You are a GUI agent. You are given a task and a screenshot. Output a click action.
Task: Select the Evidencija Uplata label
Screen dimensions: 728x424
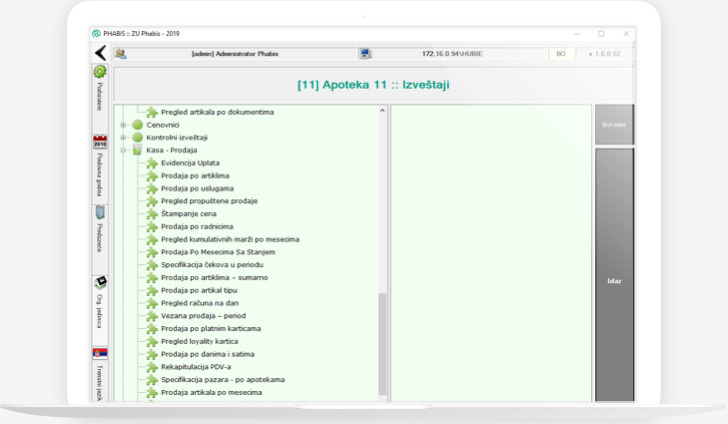coord(190,163)
